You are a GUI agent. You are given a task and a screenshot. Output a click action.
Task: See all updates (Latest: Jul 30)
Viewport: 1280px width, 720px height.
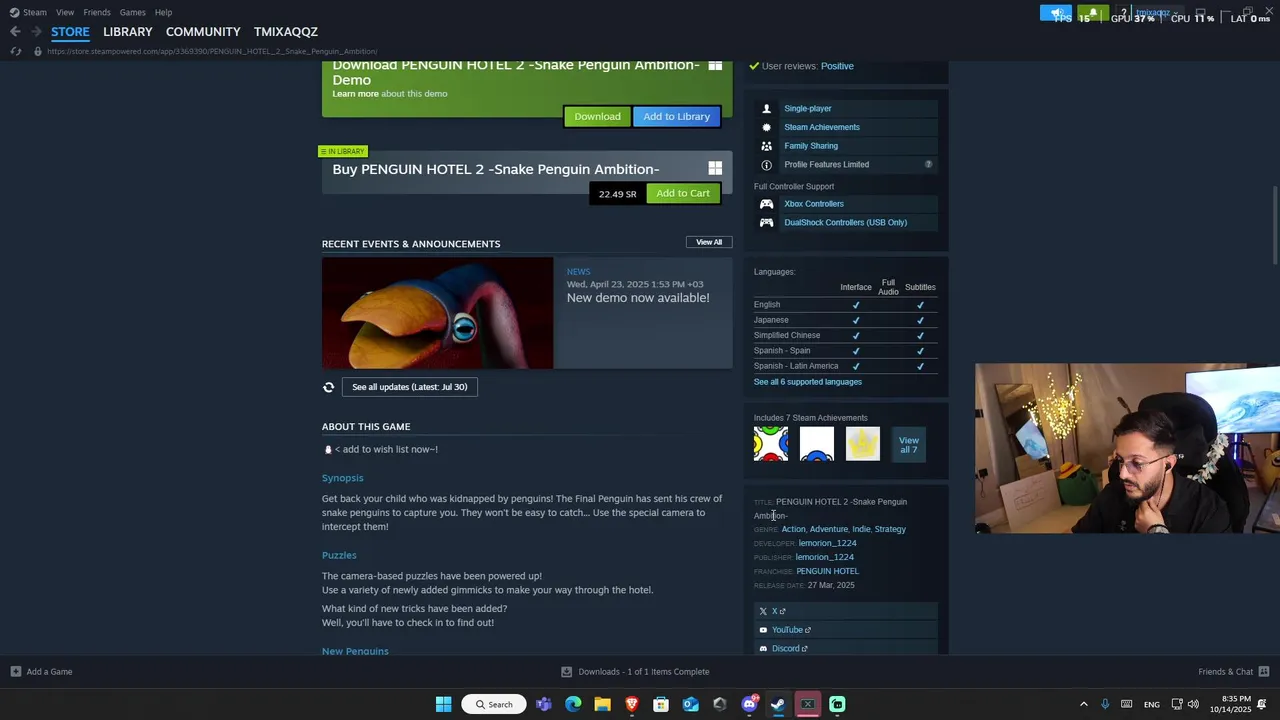410,387
